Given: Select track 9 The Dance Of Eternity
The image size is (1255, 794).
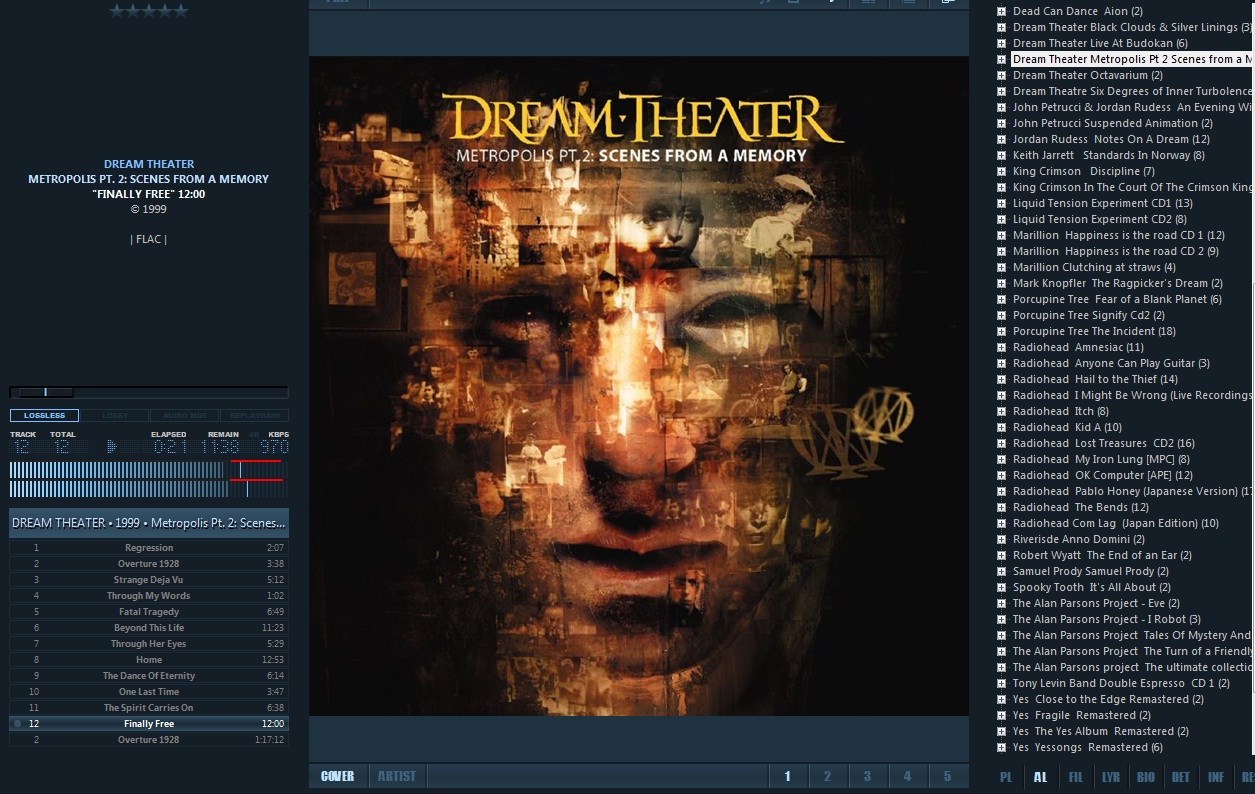Looking at the screenshot, I should coord(149,676).
